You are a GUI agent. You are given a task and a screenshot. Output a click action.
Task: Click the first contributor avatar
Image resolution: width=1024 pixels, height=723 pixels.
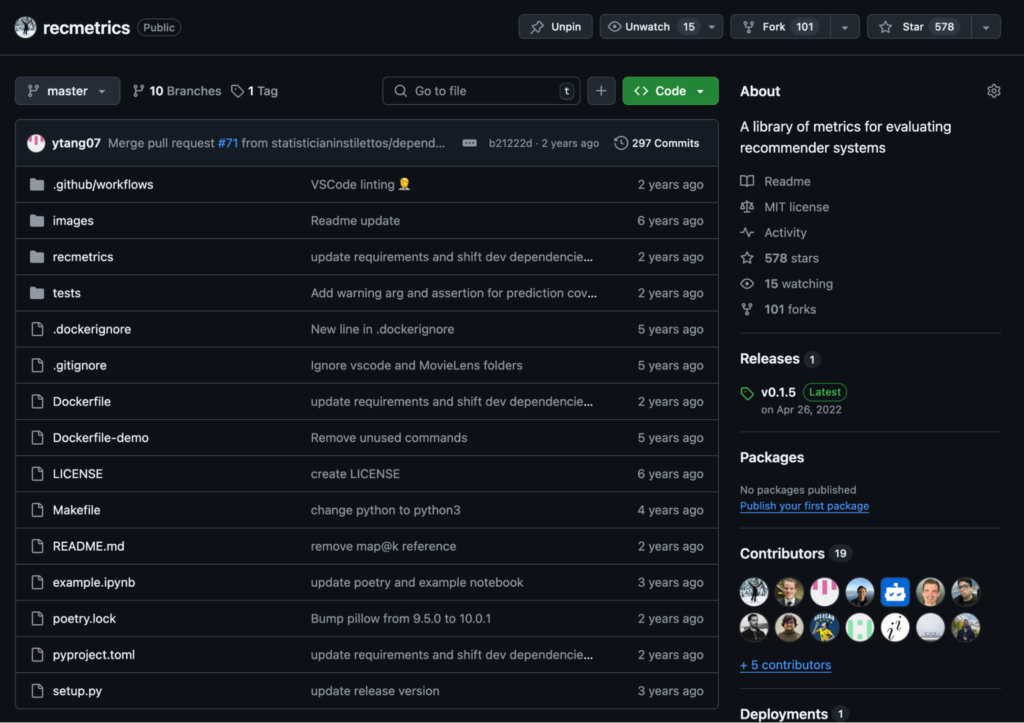pyautogui.click(x=754, y=592)
